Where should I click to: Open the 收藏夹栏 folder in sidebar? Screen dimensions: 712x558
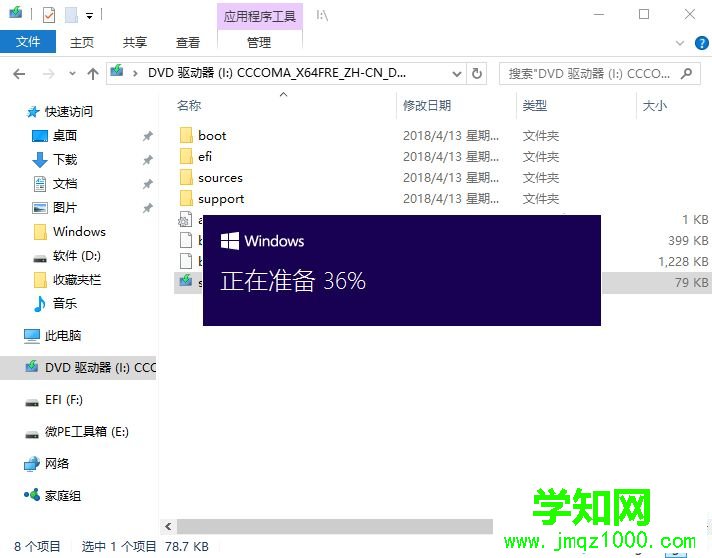click(77, 280)
